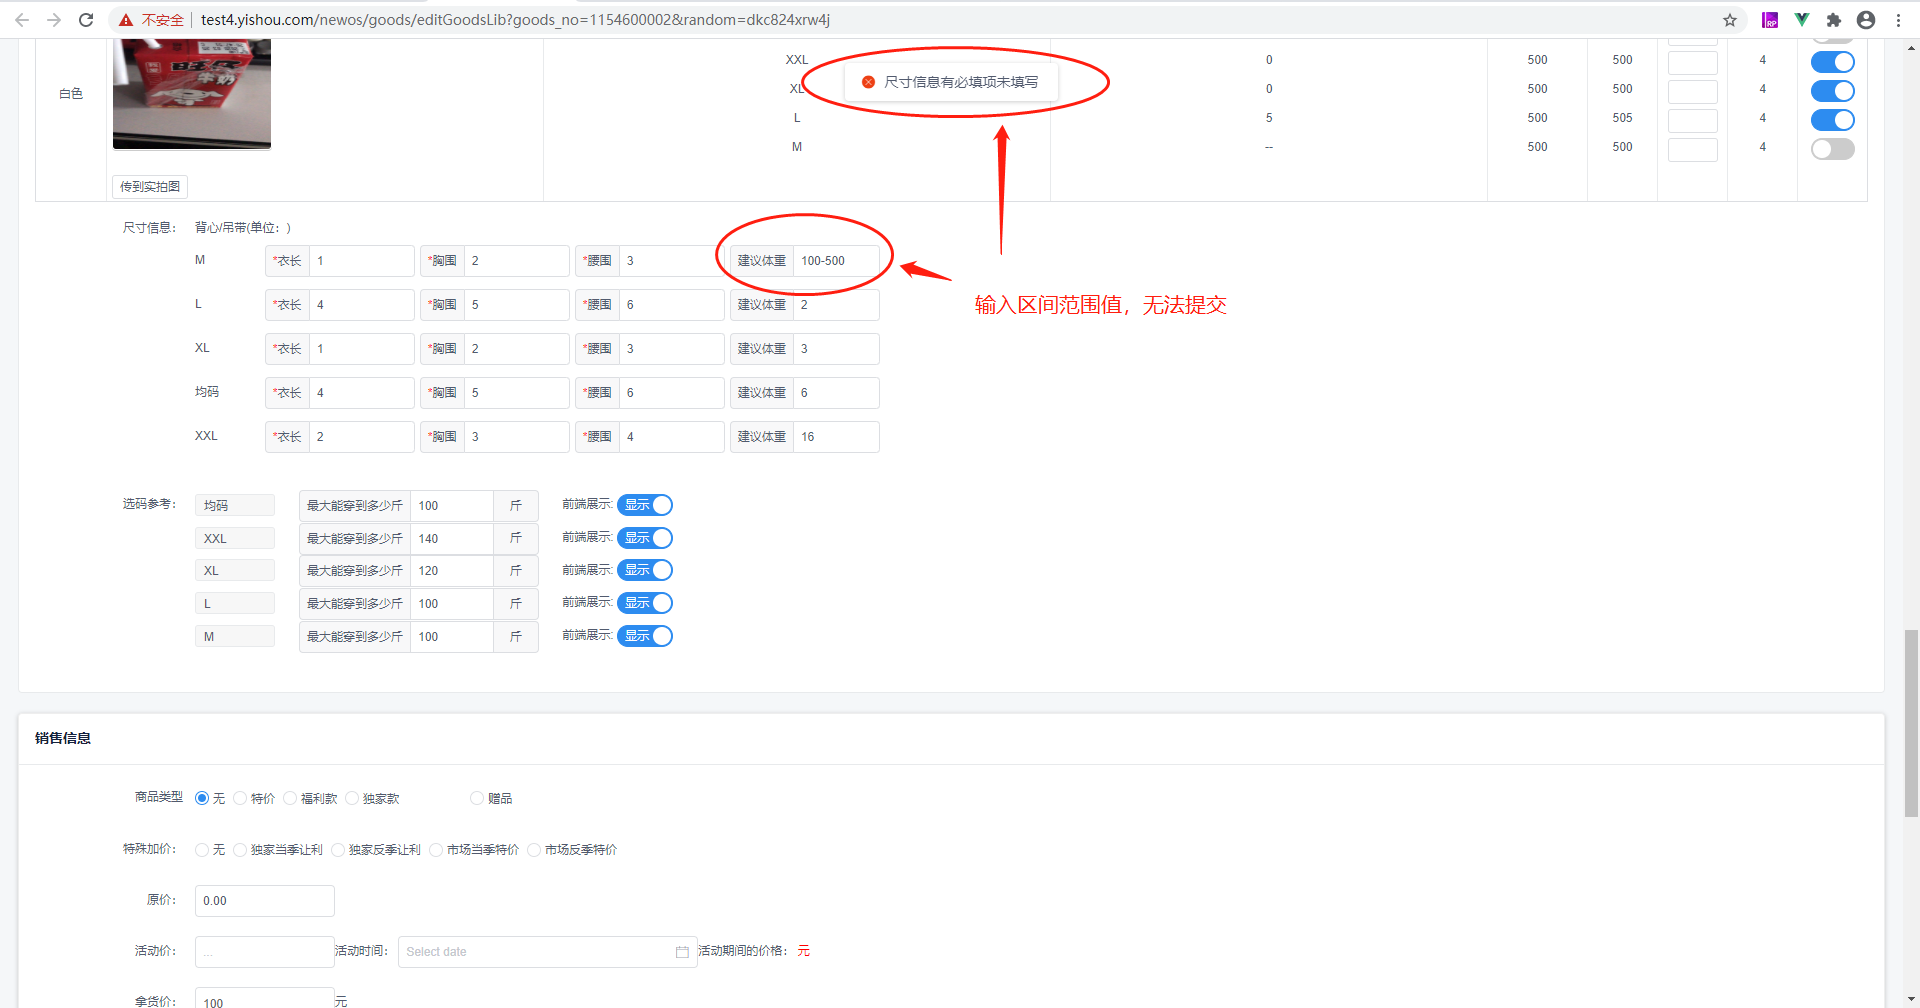Select 独家当季让利 option
The width and height of the screenshot is (1920, 1008).
point(240,850)
